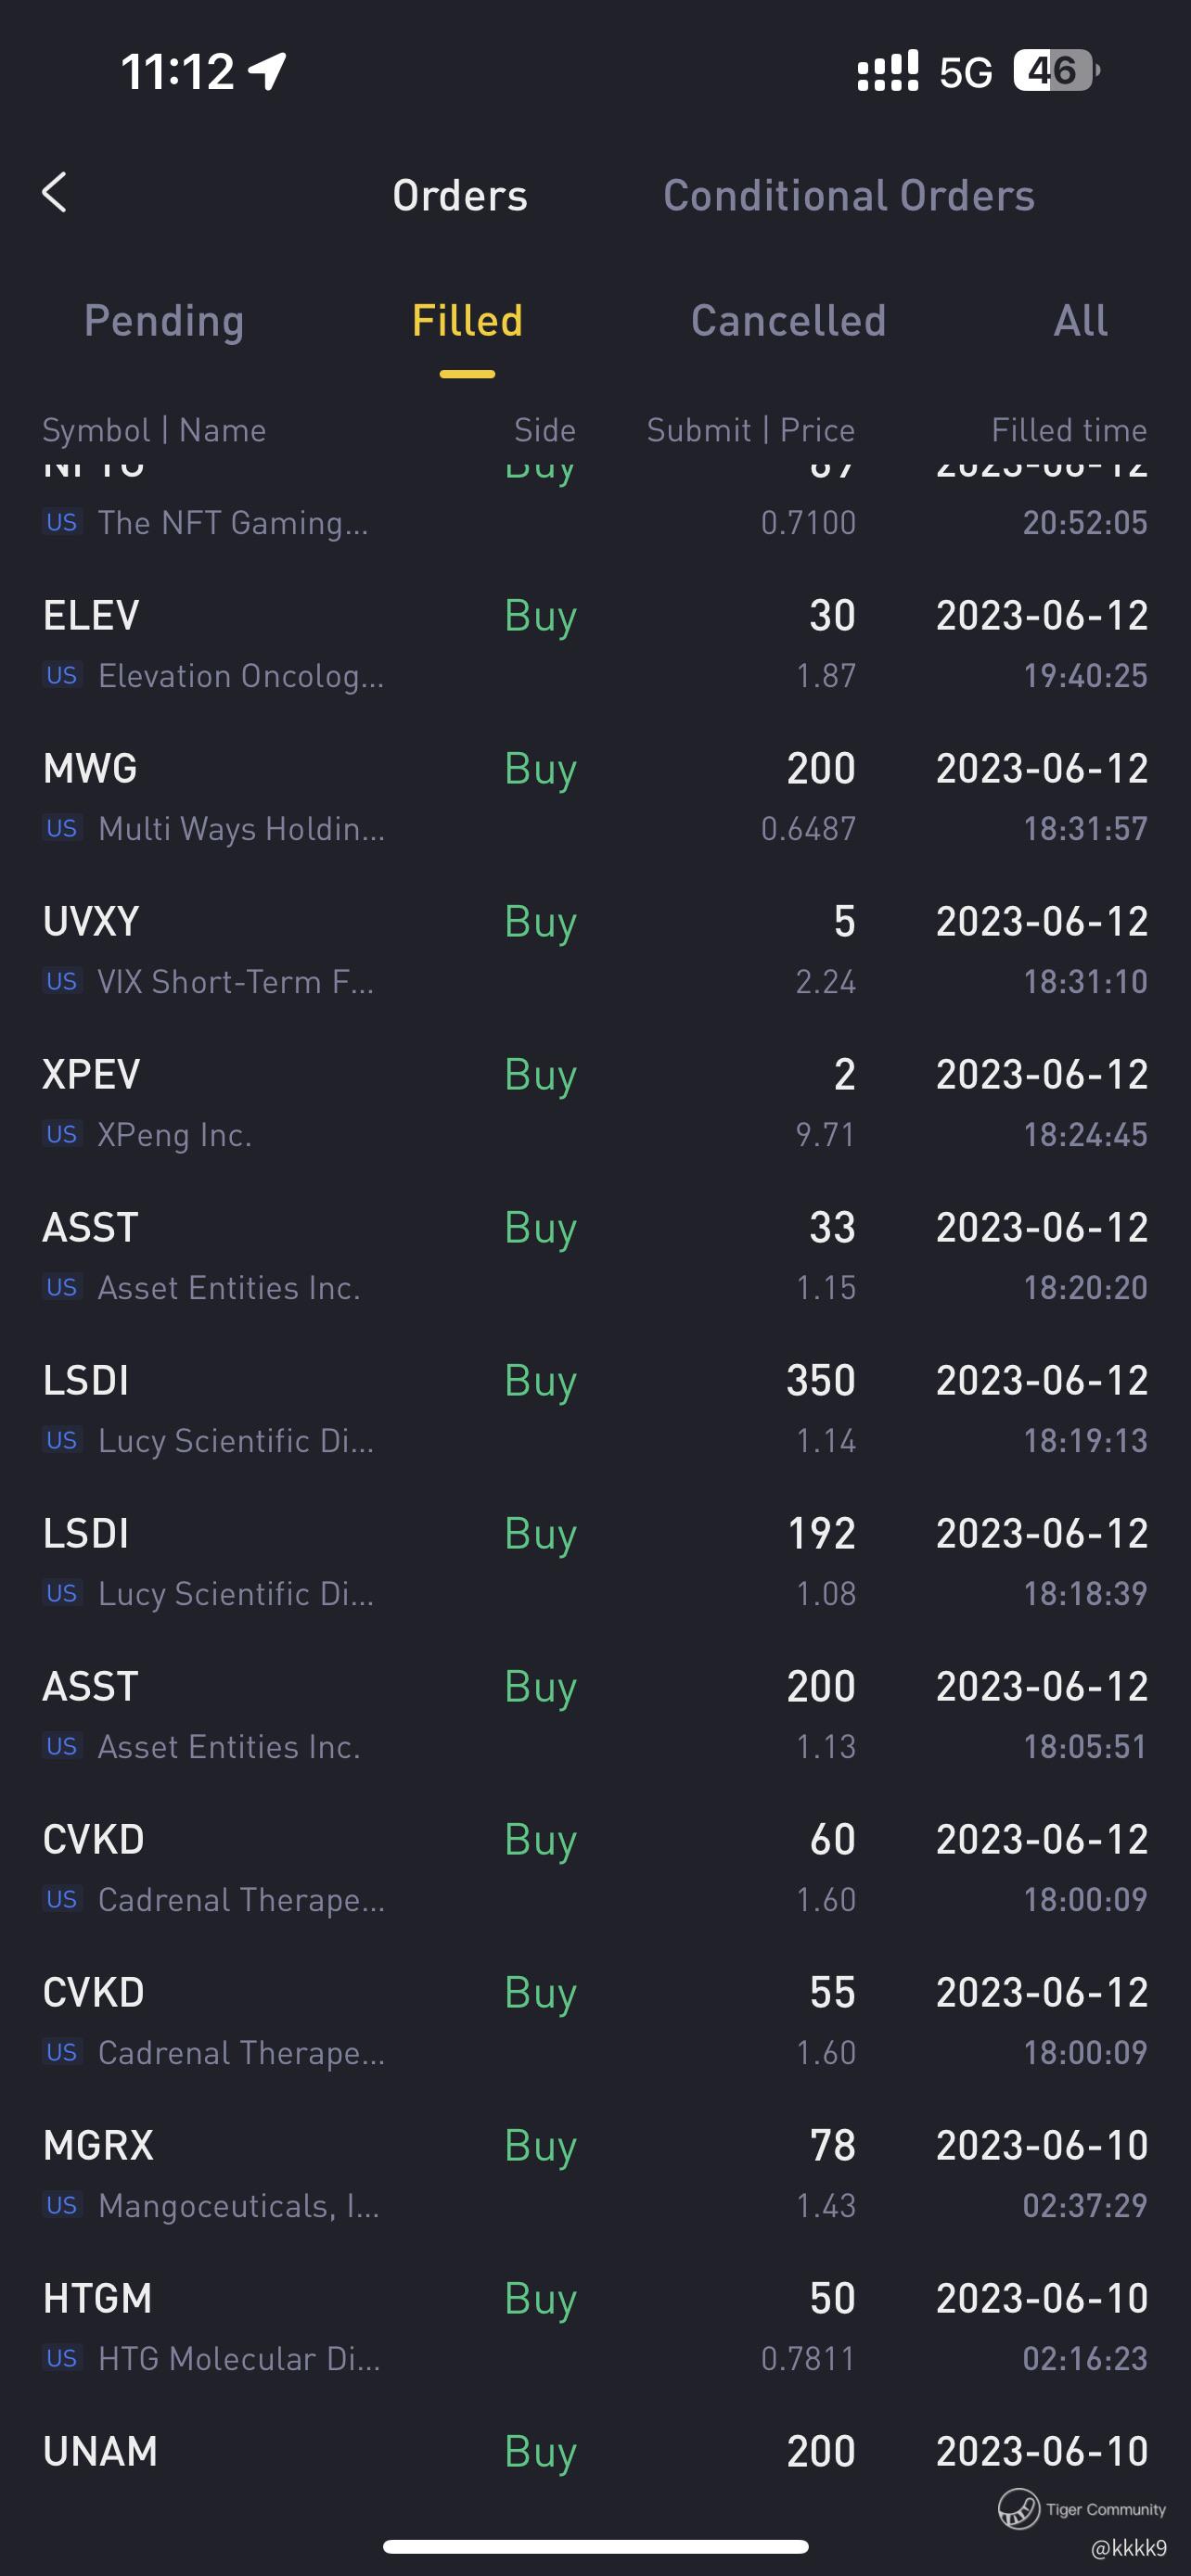
Task: Open the HTGM order entry
Action: [x=595, y=2327]
